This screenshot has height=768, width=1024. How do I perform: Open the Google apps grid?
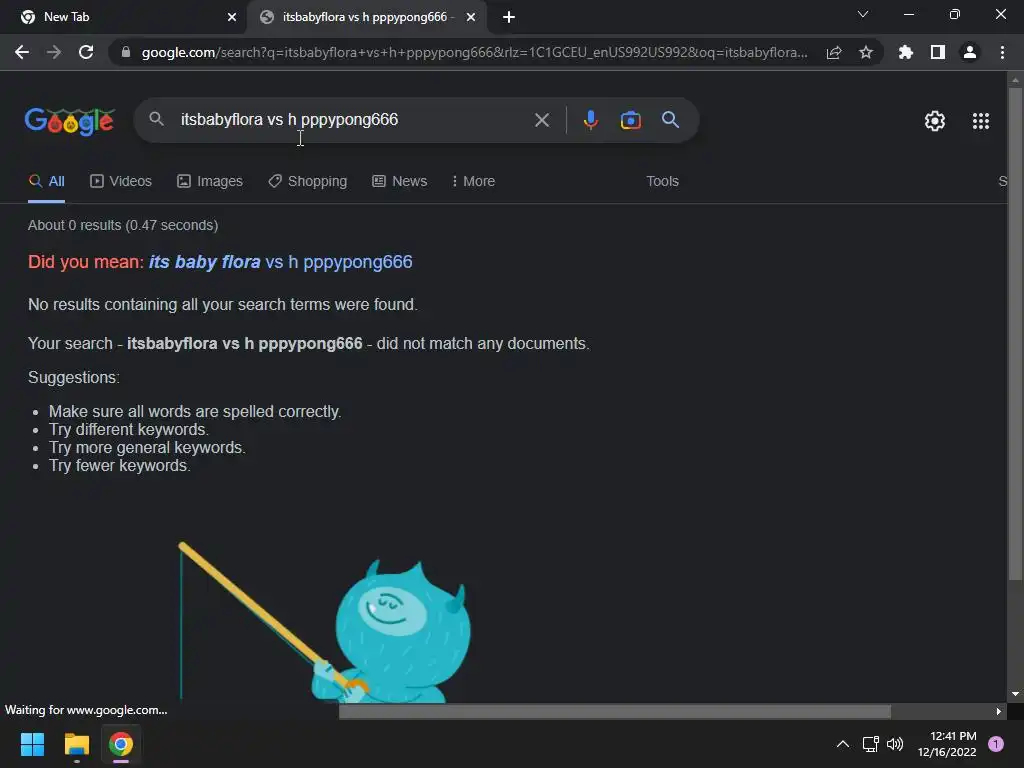(x=981, y=121)
